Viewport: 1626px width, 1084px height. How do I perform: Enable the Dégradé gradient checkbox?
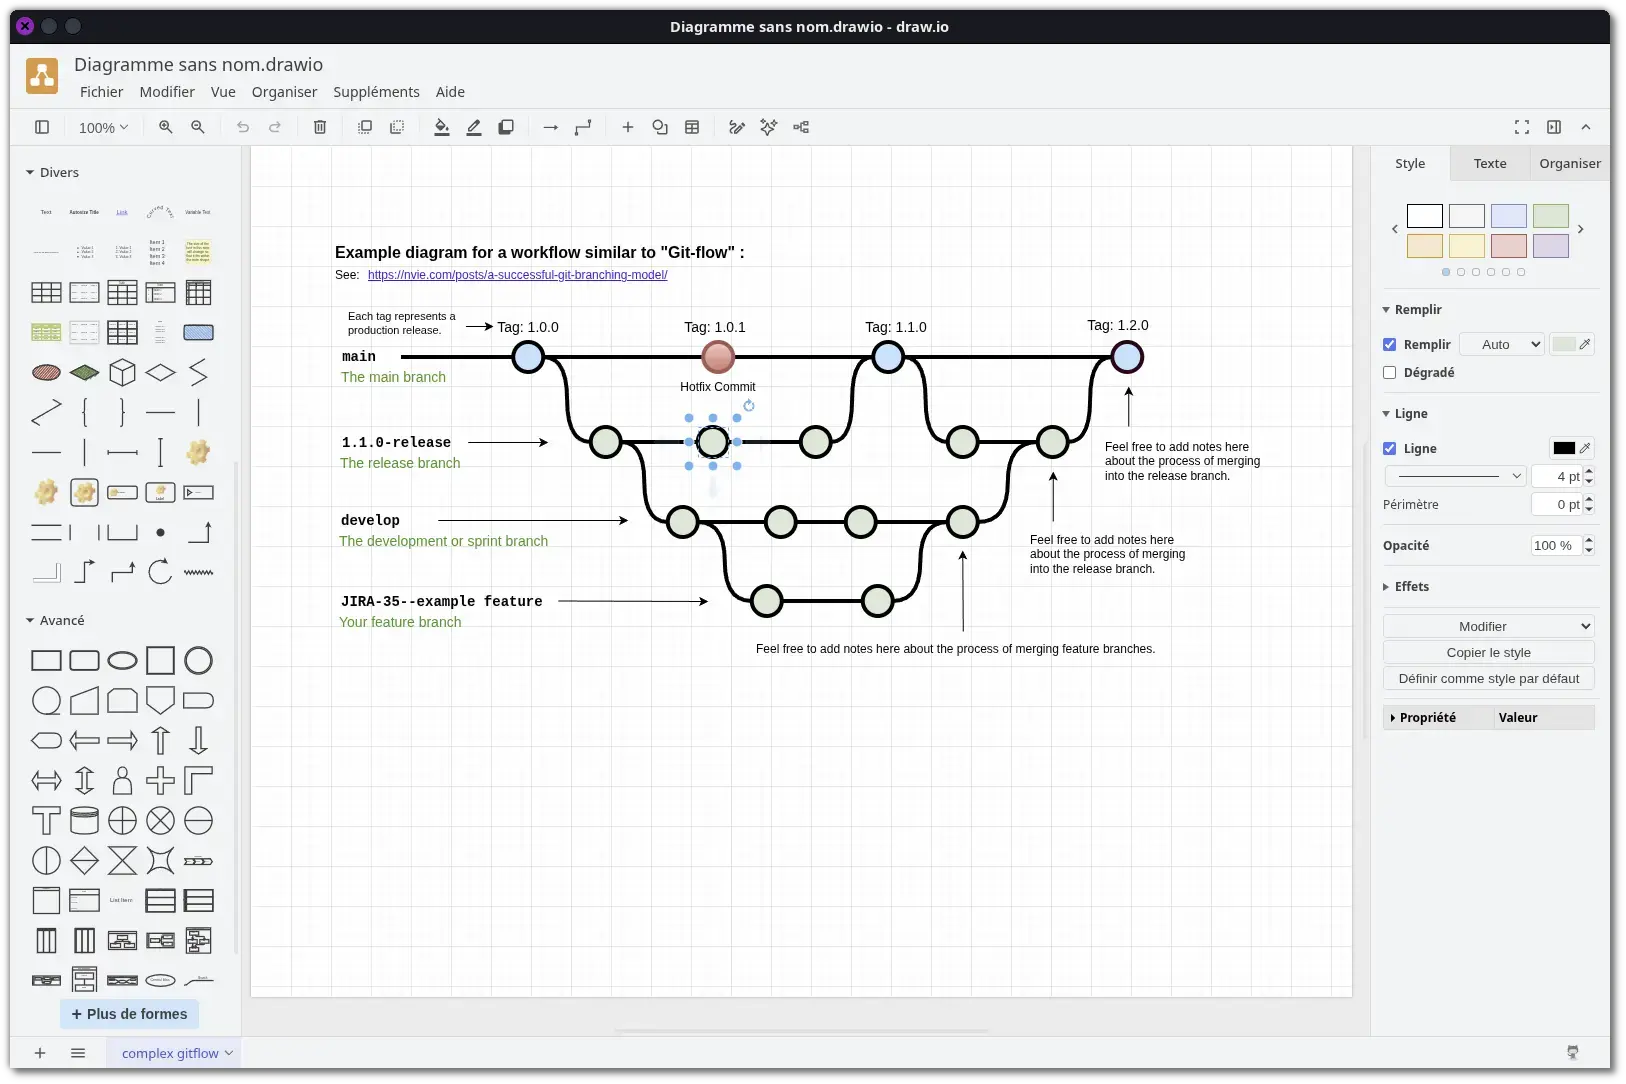[x=1389, y=372]
